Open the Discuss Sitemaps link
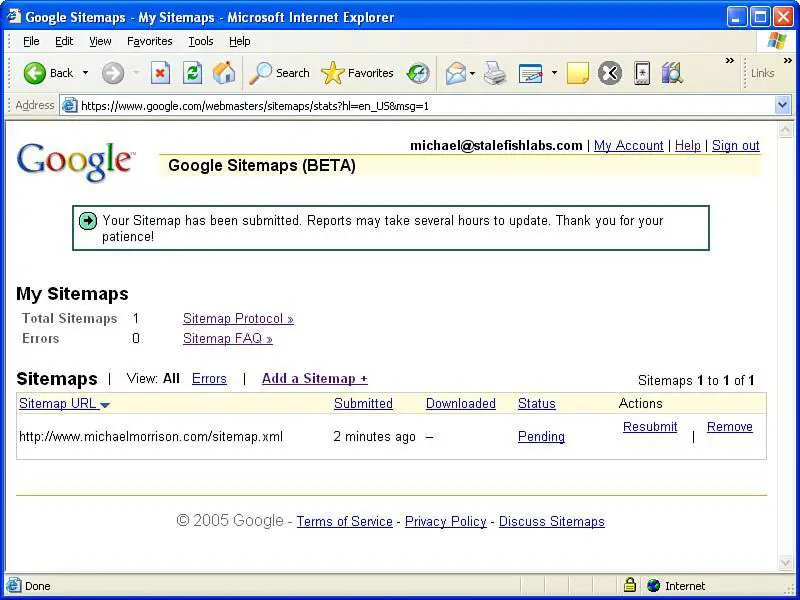This screenshot has height=600, width=800. click(x=552, y=521)
